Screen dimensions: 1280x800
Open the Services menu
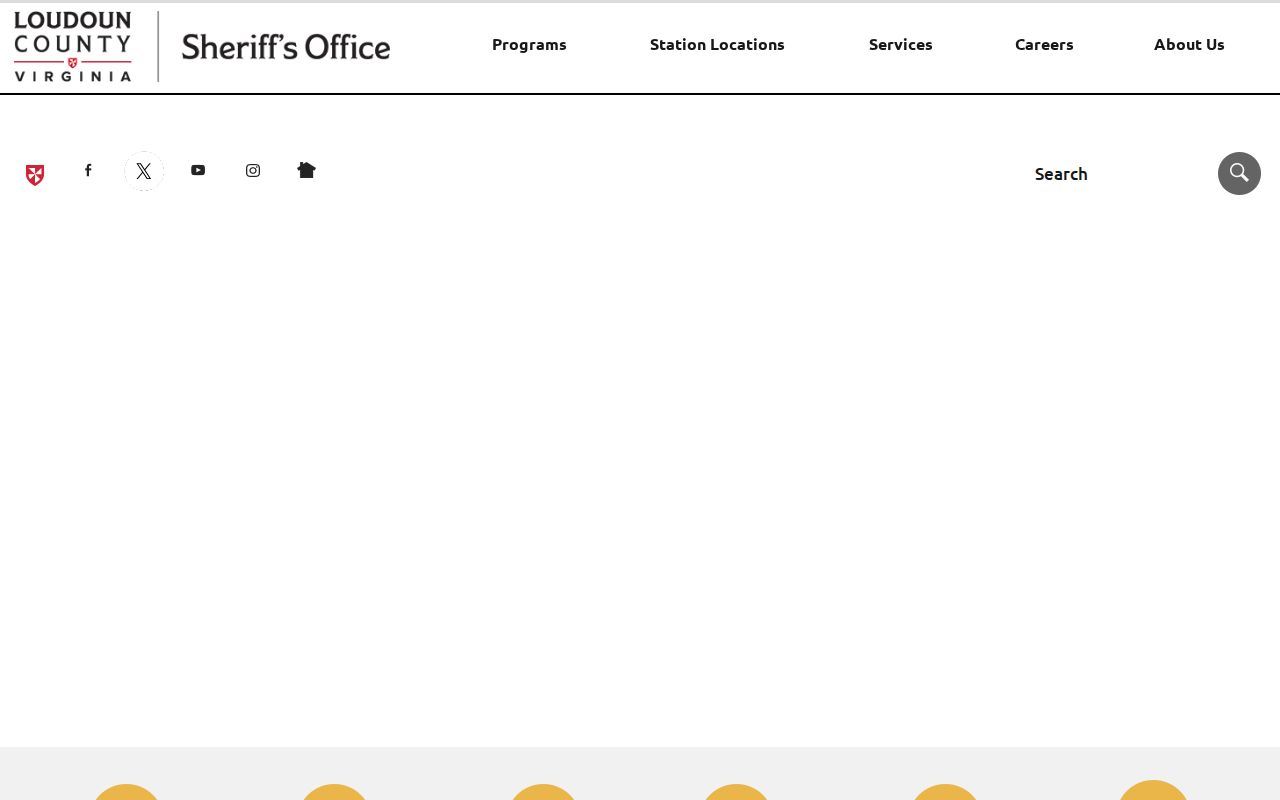[x=900, y=44]
